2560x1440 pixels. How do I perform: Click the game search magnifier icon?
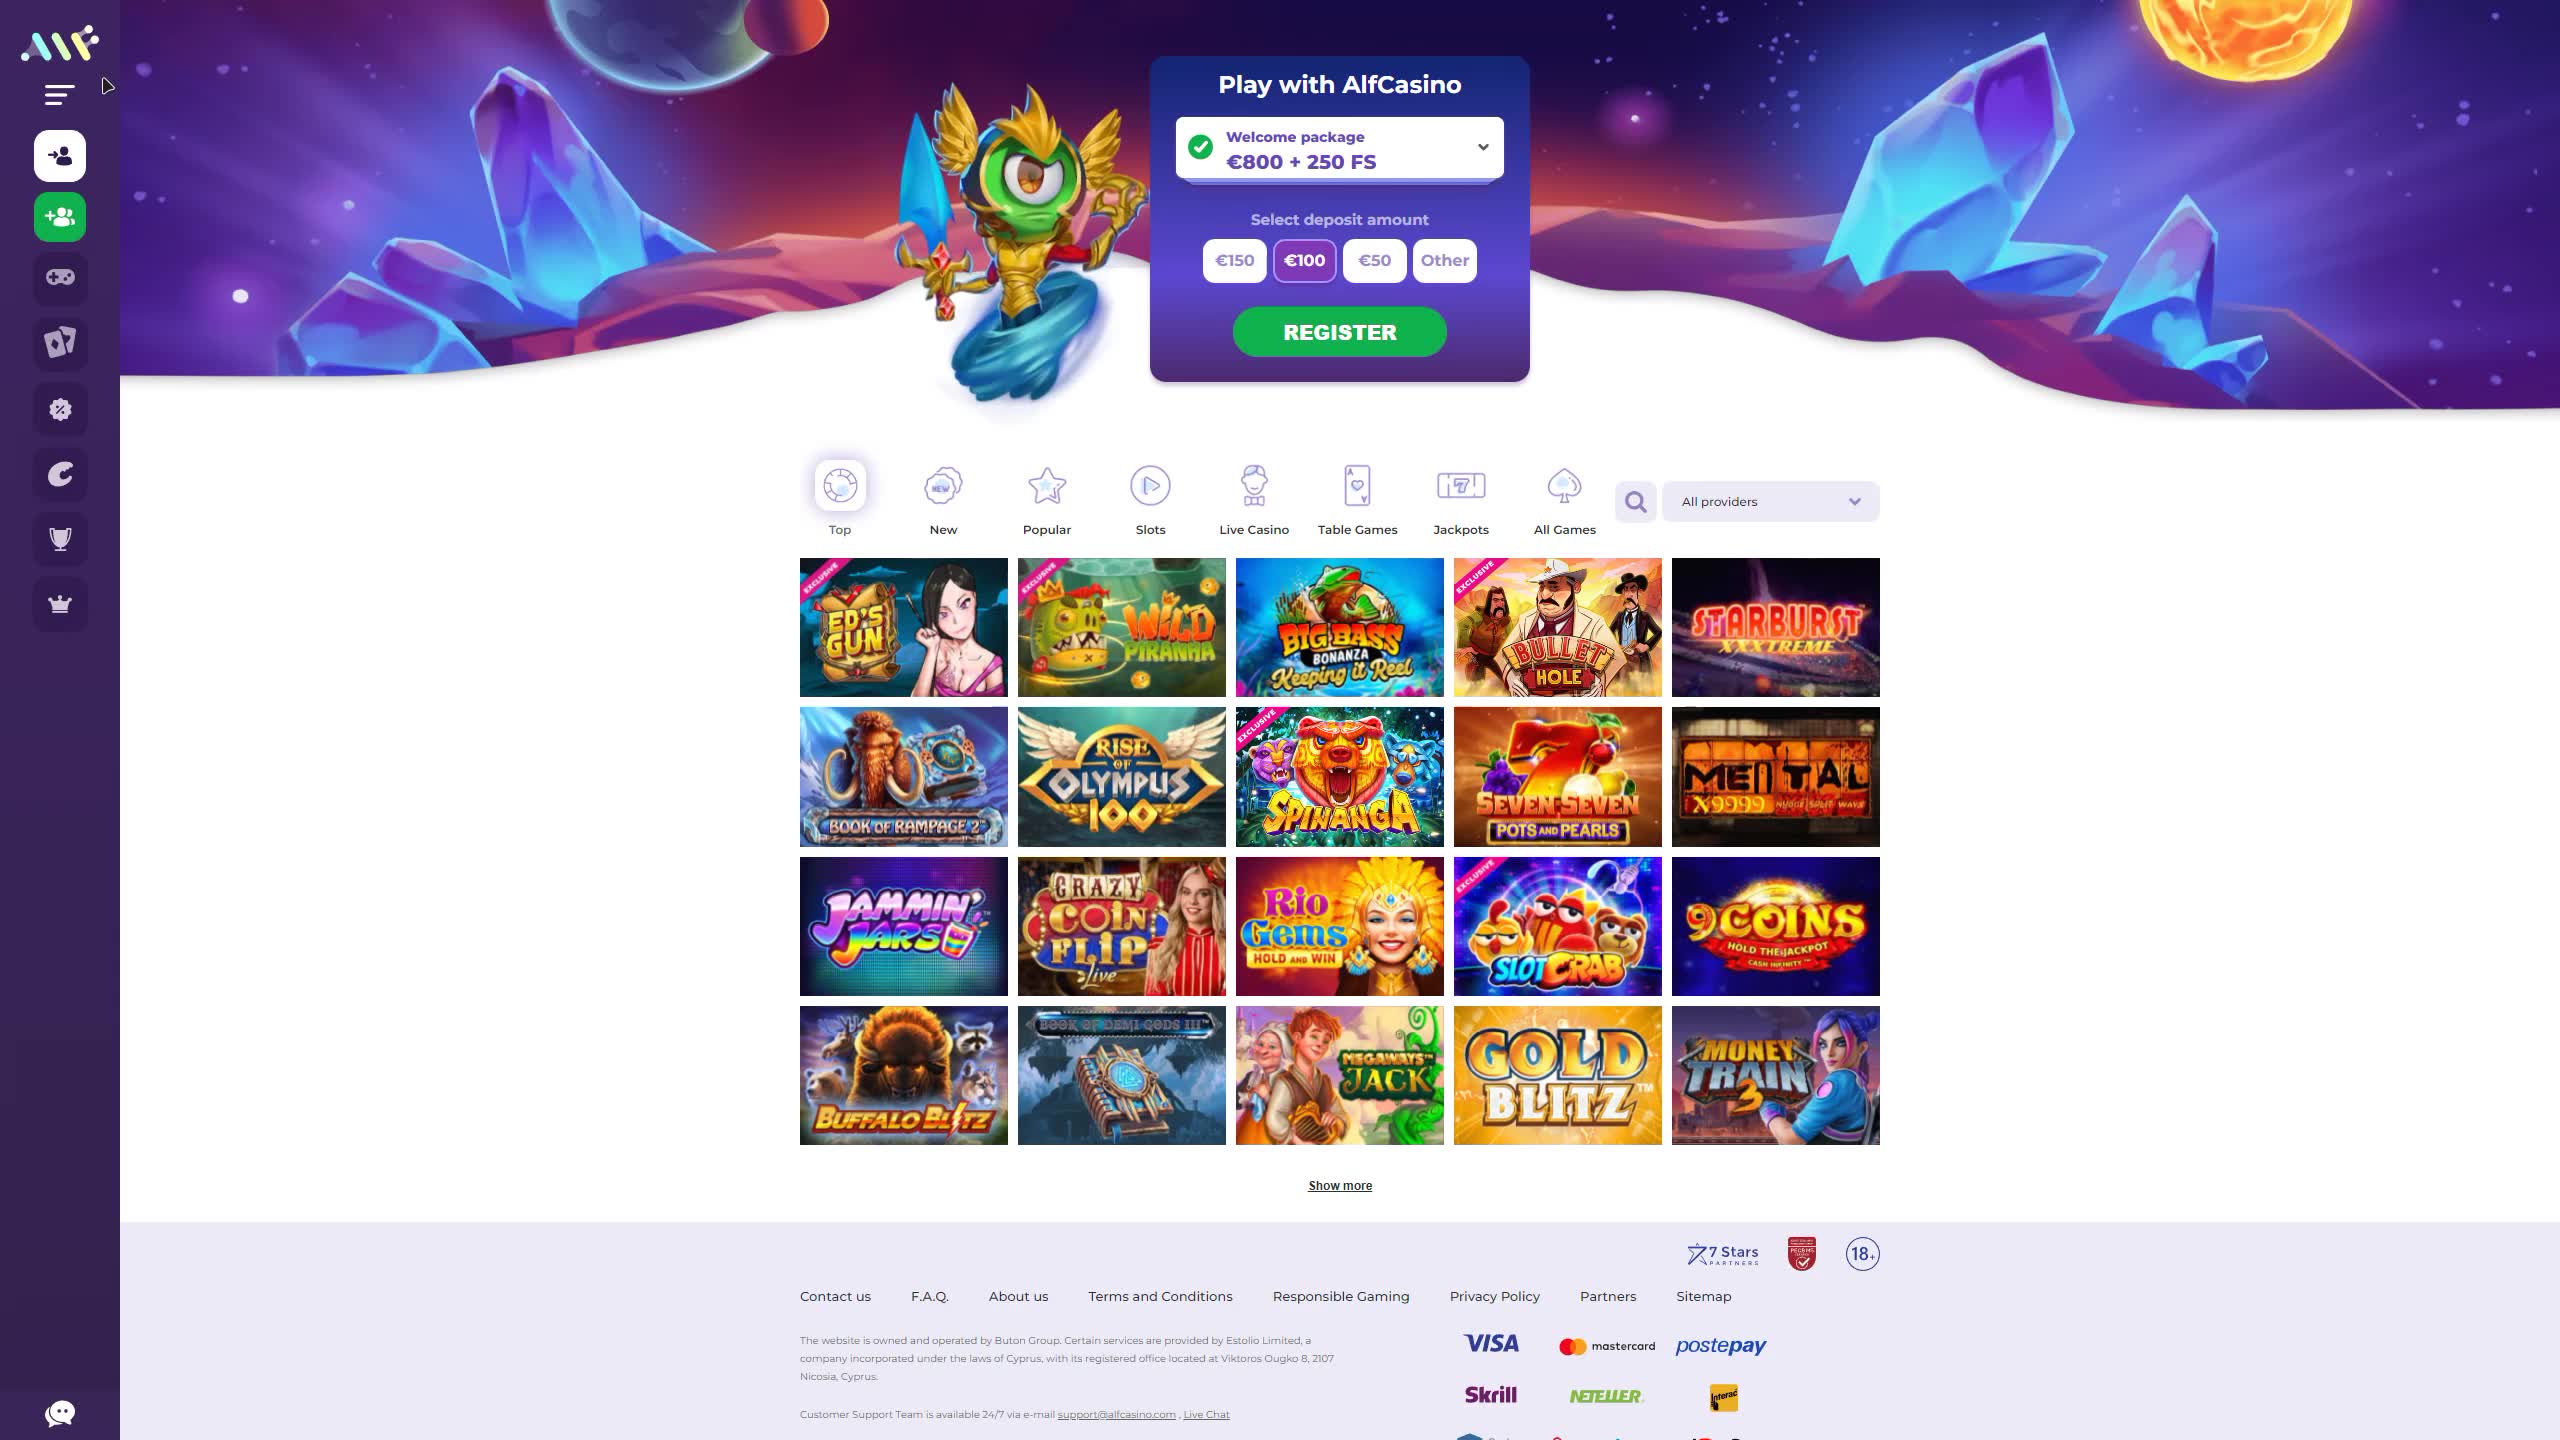[1636, 502]
